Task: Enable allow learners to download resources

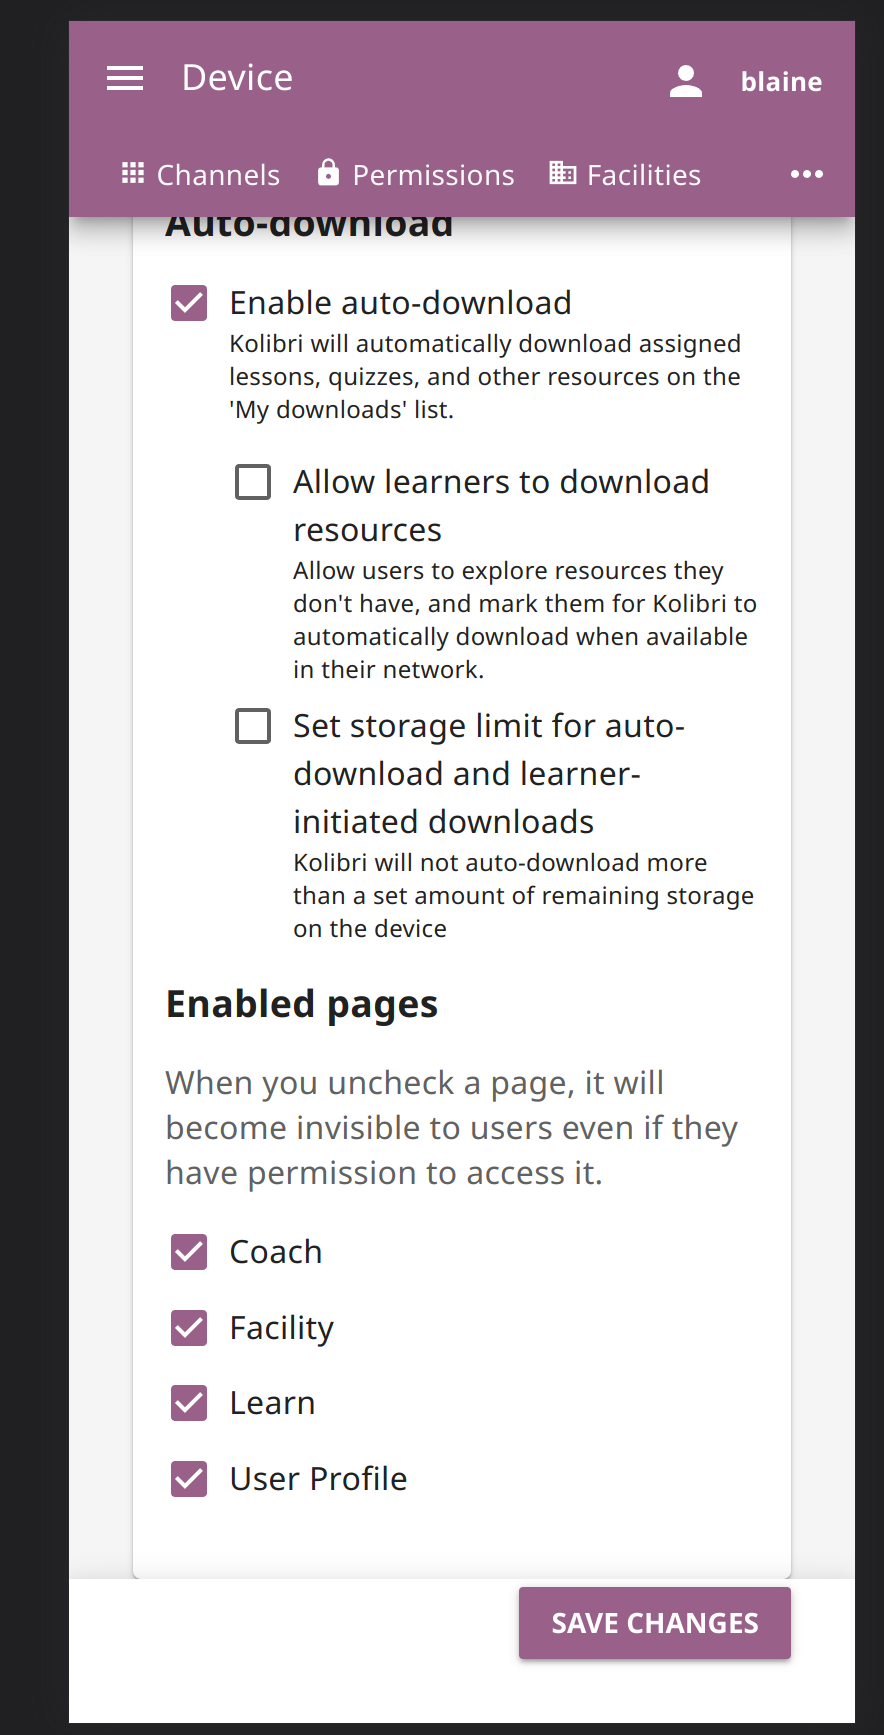Action: coord(253,481)
